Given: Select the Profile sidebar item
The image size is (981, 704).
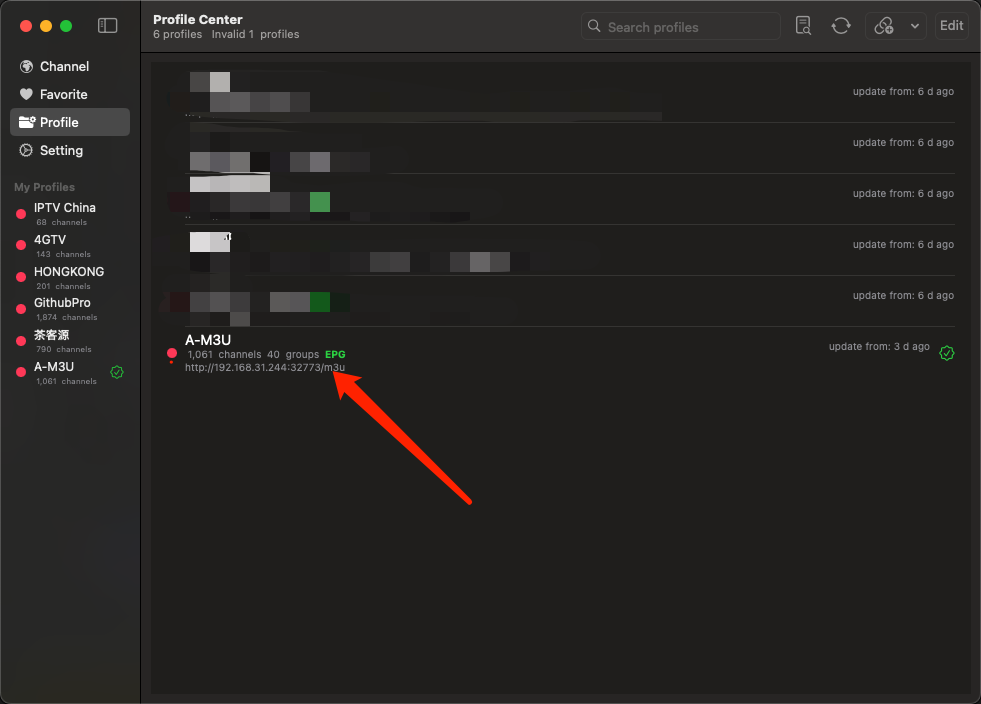Looking at the screenshot, I should click(59, 122).
